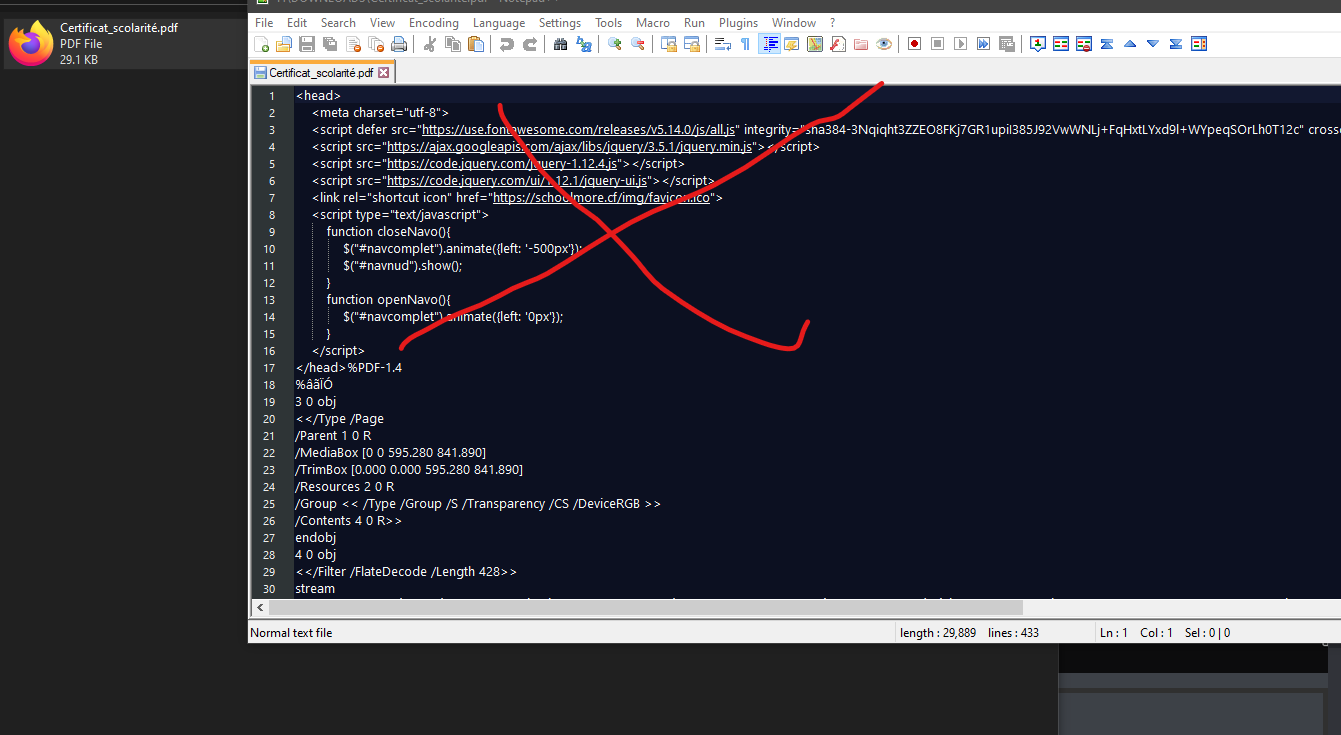Undo the last edit

point(507,43)
